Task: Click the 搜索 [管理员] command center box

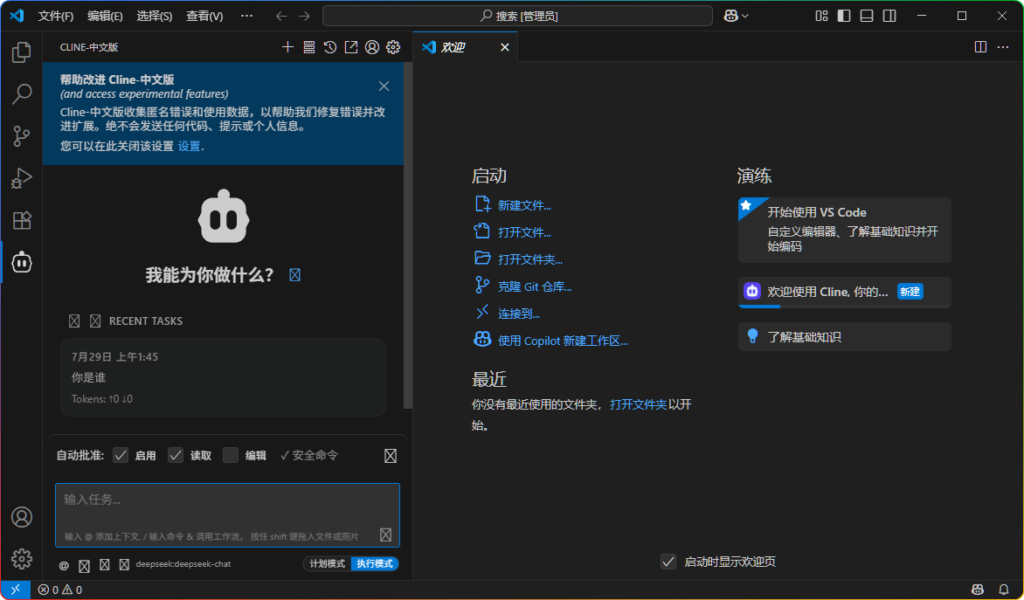Action: click(x=517, y=16)
